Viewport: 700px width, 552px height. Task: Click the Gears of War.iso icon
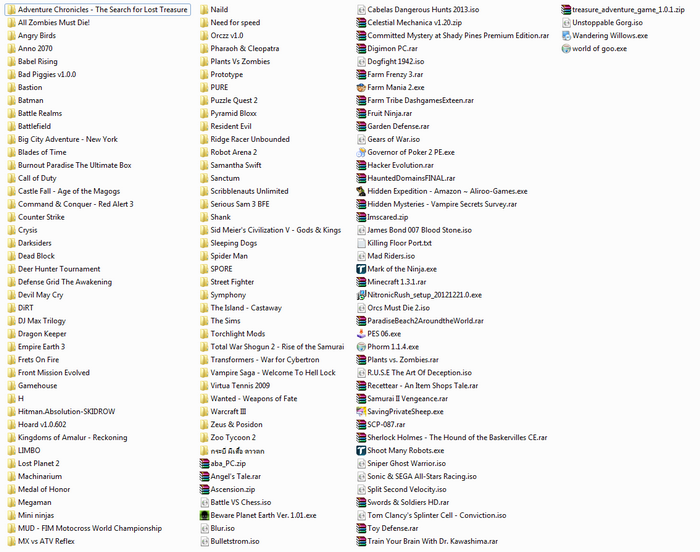[361, 139]
